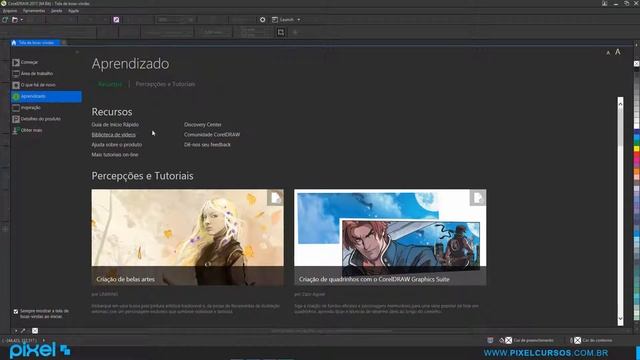This screenshot has width=640, height=360.
Task: Open the Criação de belas artes tutorial thumbnail
Action: pos(187,237)
